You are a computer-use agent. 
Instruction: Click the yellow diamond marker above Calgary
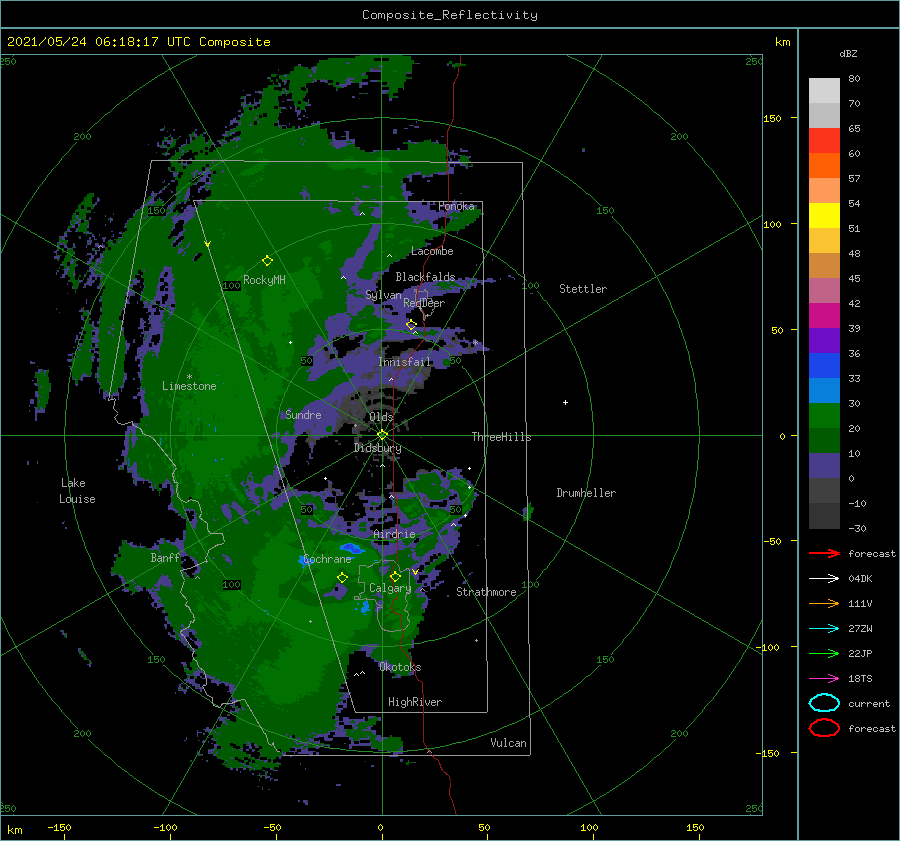tap(395, 576)
